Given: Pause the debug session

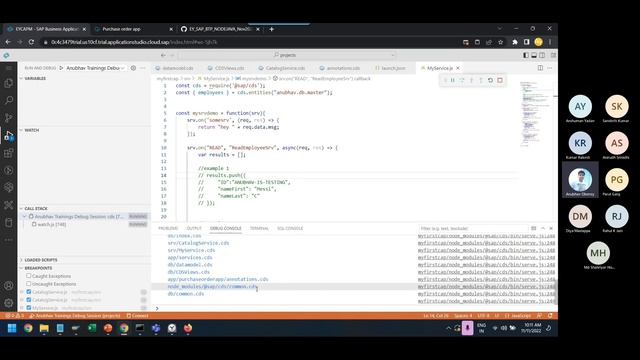Looking at the screenshot, I should pos(453,80).
